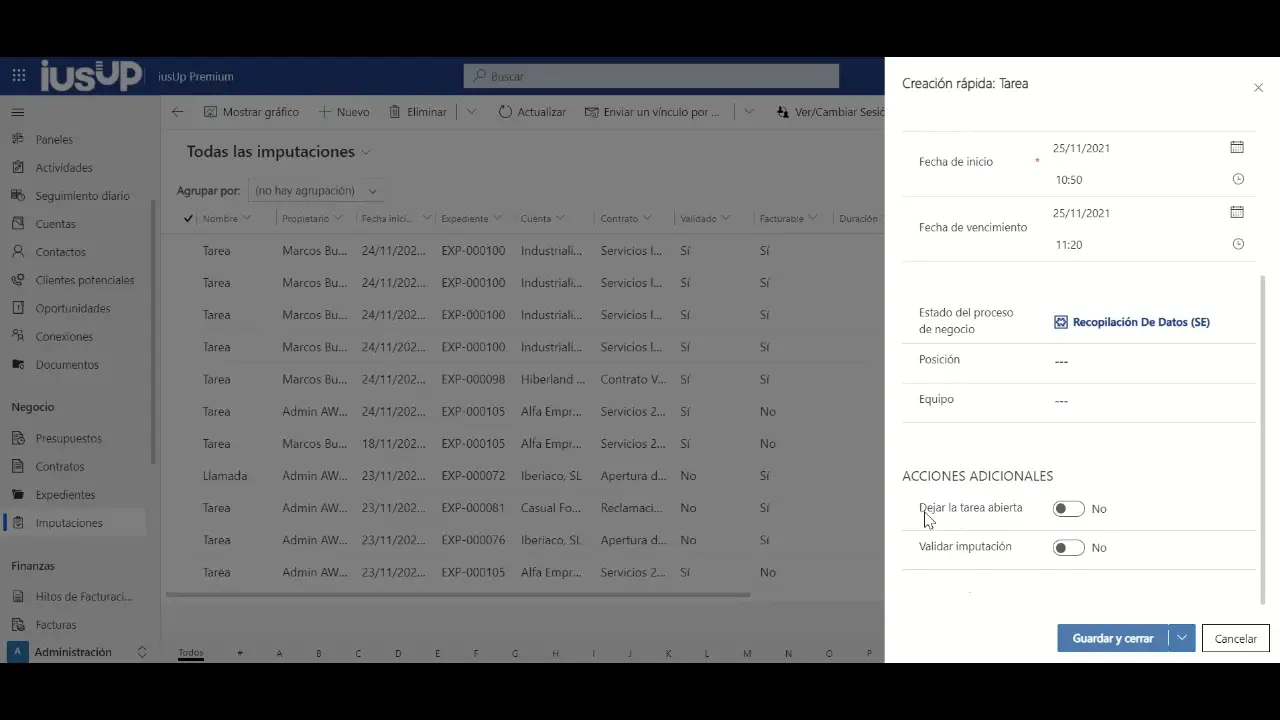The width and height of the screenshot is (1280, 720).
Task: Enable the Validar imputación toggle
Action: (1068, 548)
